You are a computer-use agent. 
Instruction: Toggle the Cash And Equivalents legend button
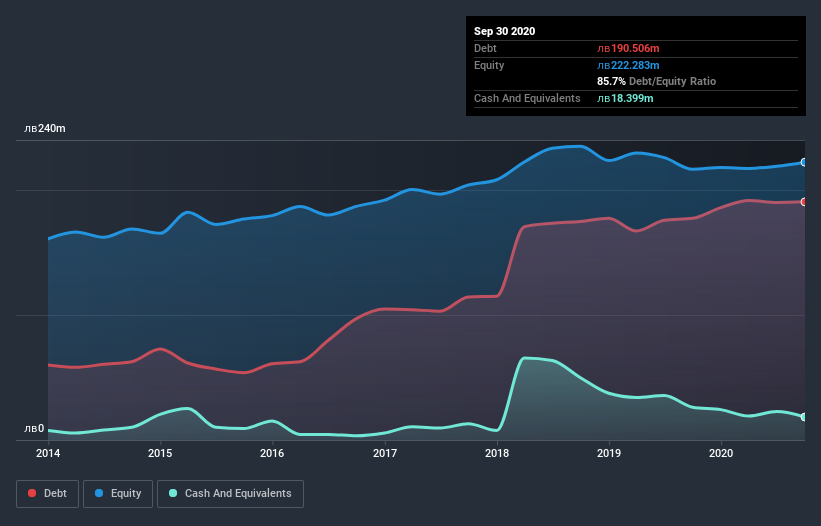[x=230, y=494]
